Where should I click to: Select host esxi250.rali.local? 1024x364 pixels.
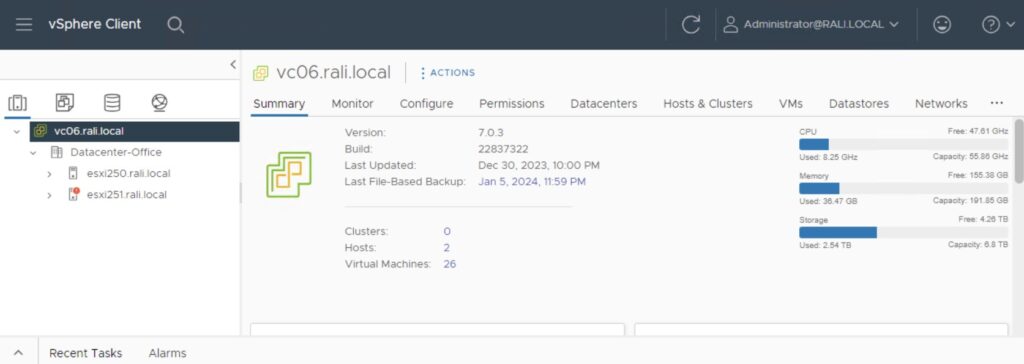[x=128, y=174]
